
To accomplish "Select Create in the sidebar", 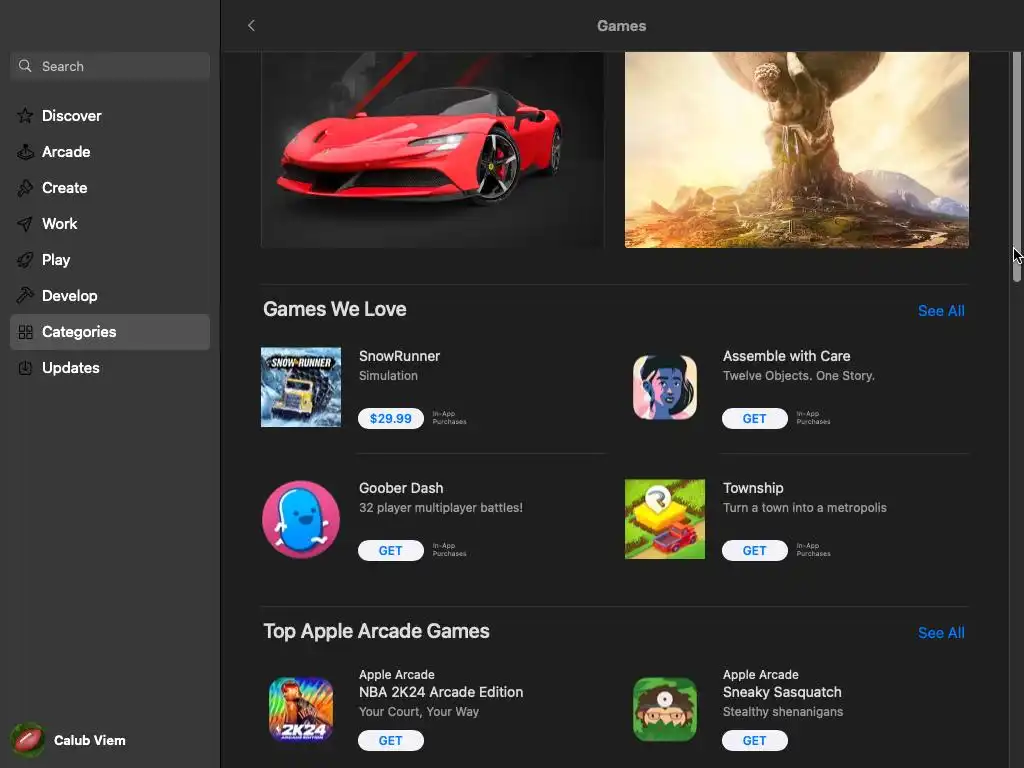I will (110, 188).
